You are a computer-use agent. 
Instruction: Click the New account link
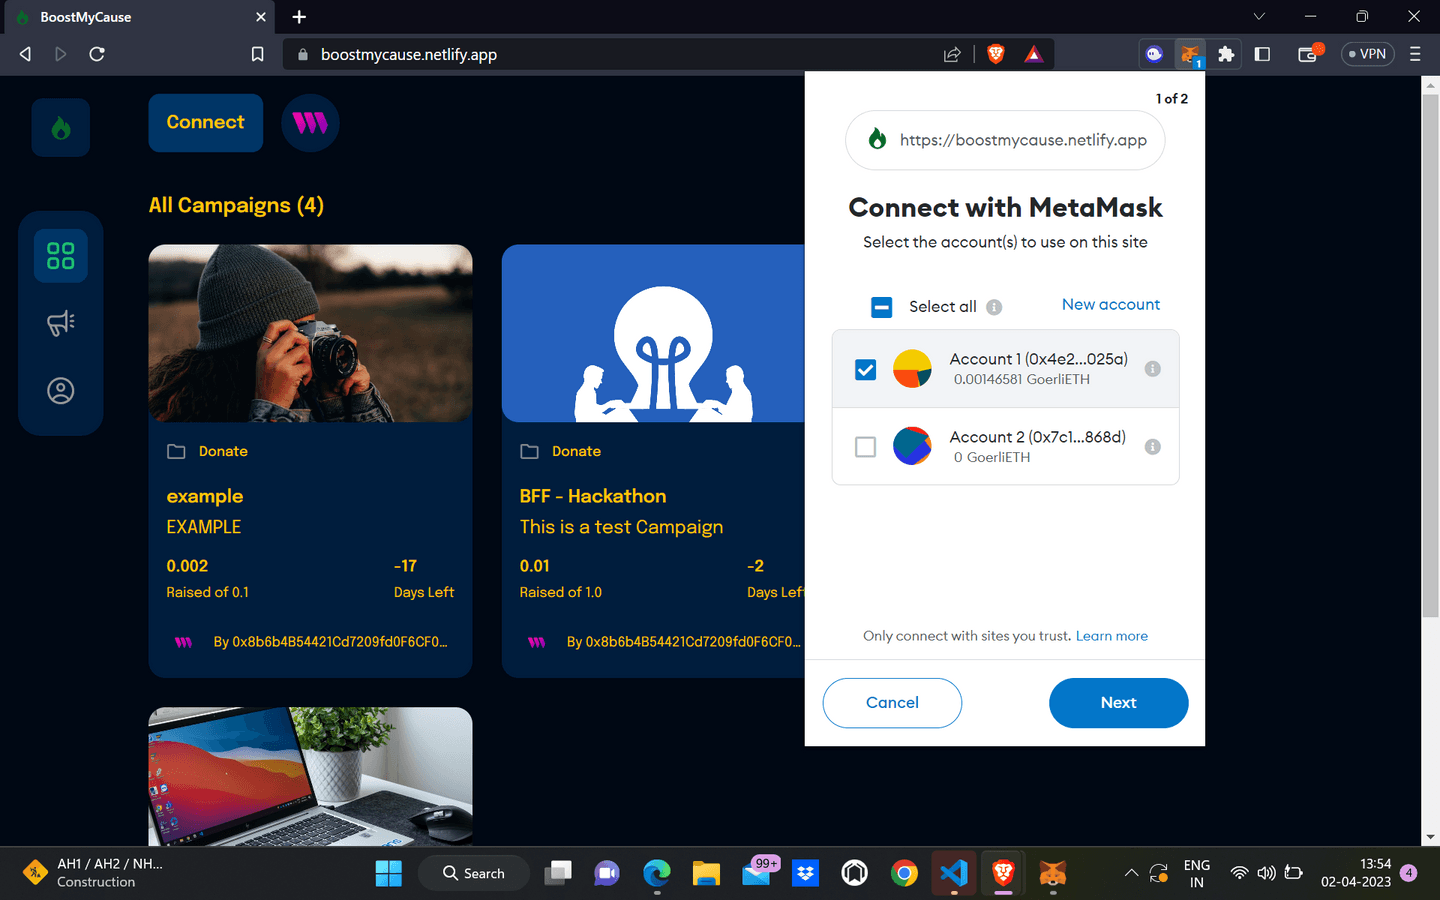click(x=1111, y=305)
